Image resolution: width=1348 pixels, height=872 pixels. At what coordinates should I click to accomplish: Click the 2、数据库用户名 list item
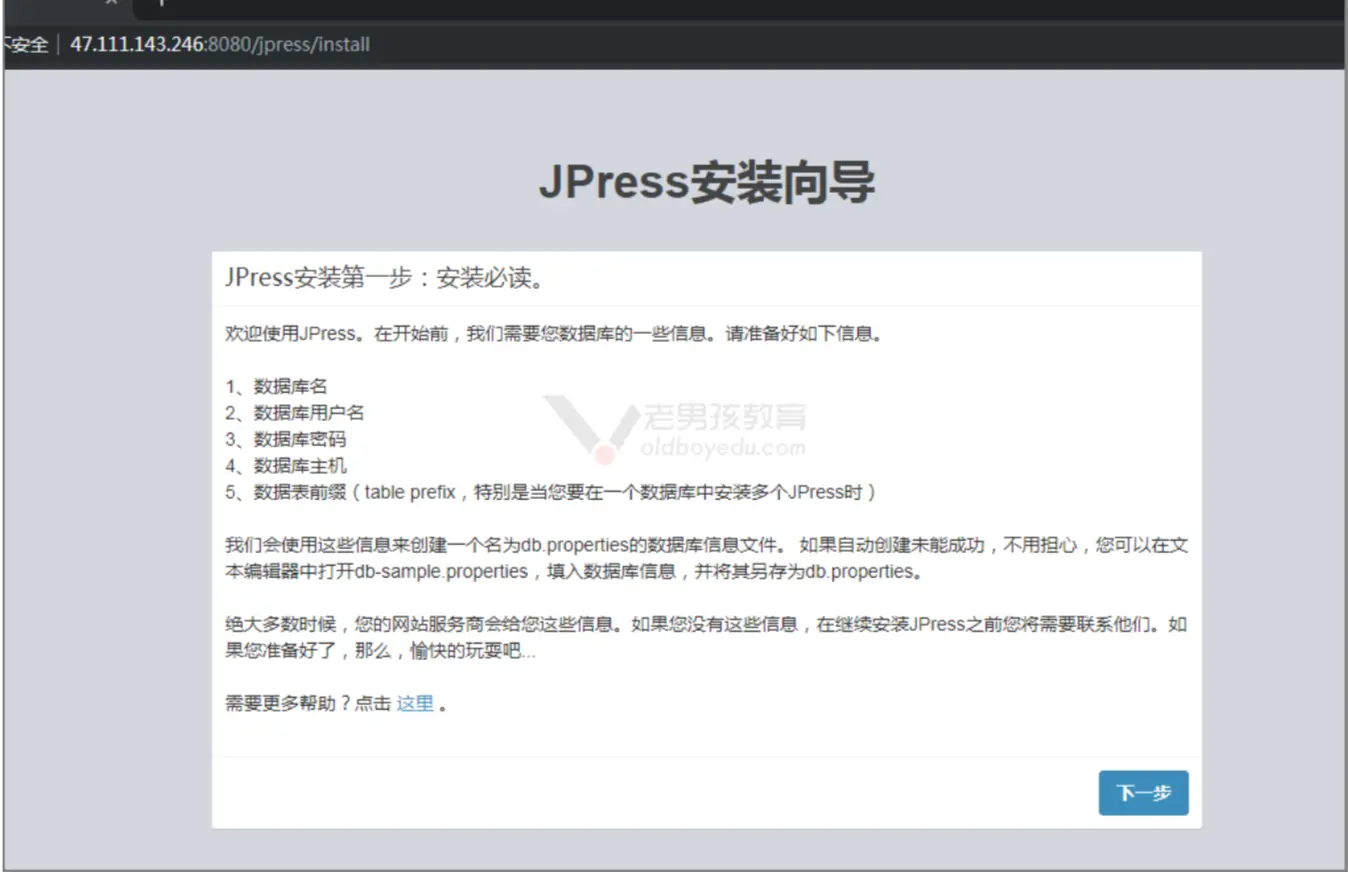295,413
